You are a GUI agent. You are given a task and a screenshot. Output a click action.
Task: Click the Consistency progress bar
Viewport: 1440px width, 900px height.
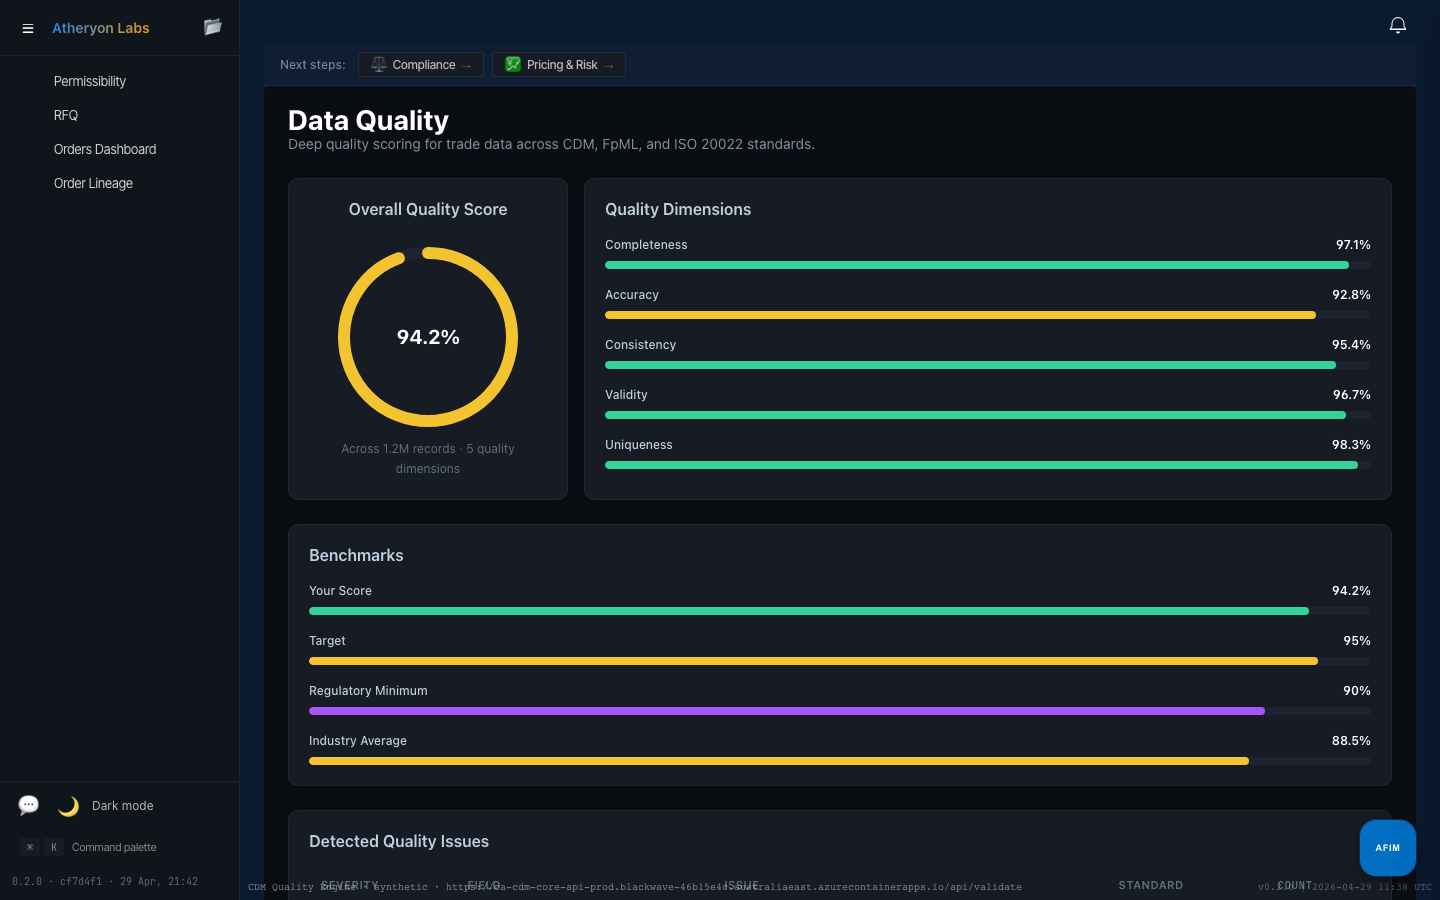tap(988, 365)
